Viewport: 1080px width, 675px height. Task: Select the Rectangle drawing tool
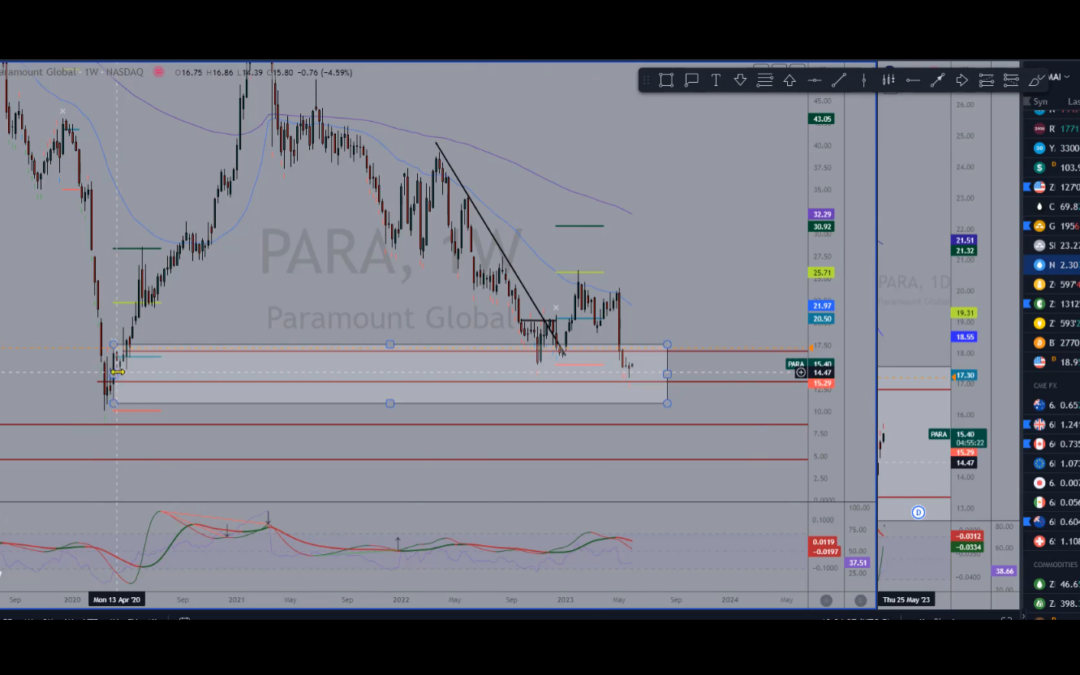coord(666,81)
